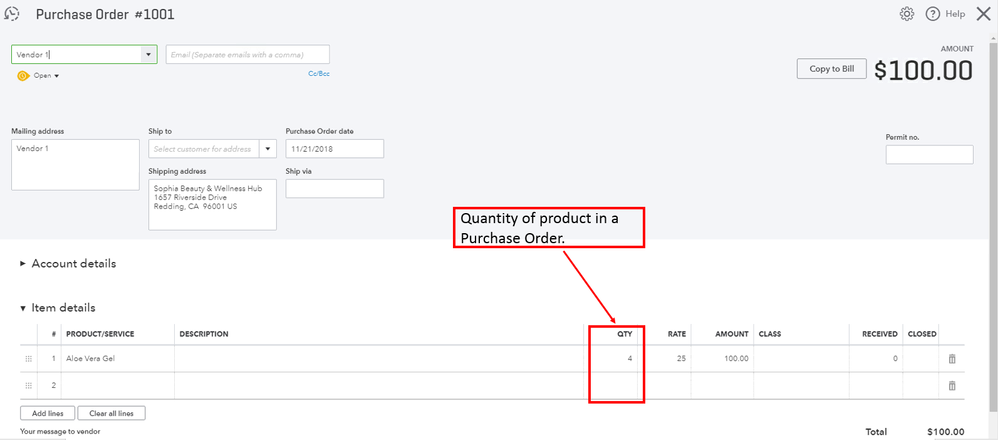Image resolution: width=998 pixels, height=440 pixels.
Task: Open the Cc/Bcc link
Action: point(319,72)
